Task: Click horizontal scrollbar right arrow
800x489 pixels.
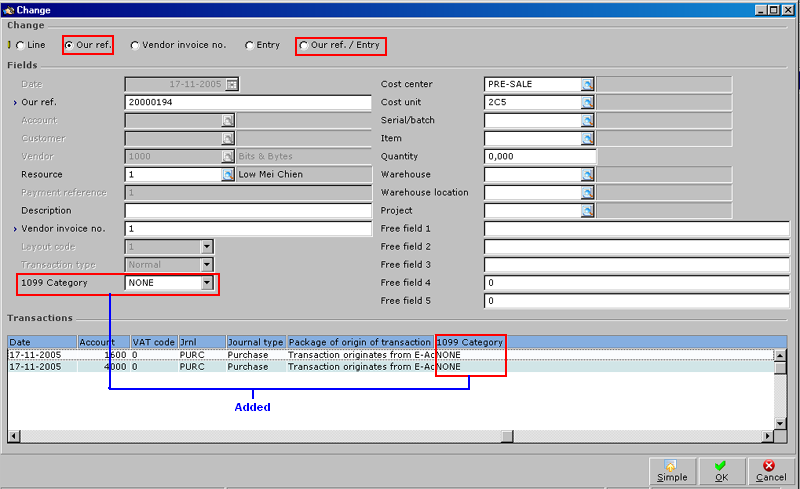Action: 768,436
